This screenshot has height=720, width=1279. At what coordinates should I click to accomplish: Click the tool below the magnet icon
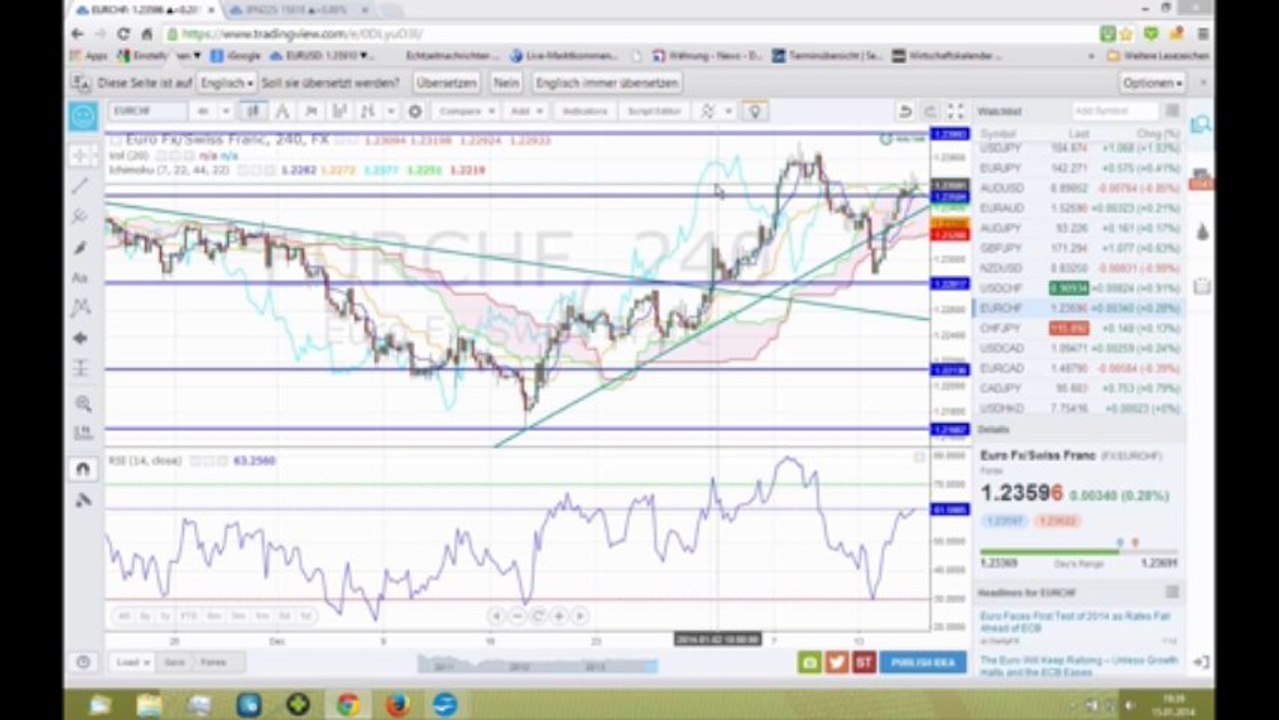coord(82,499)
